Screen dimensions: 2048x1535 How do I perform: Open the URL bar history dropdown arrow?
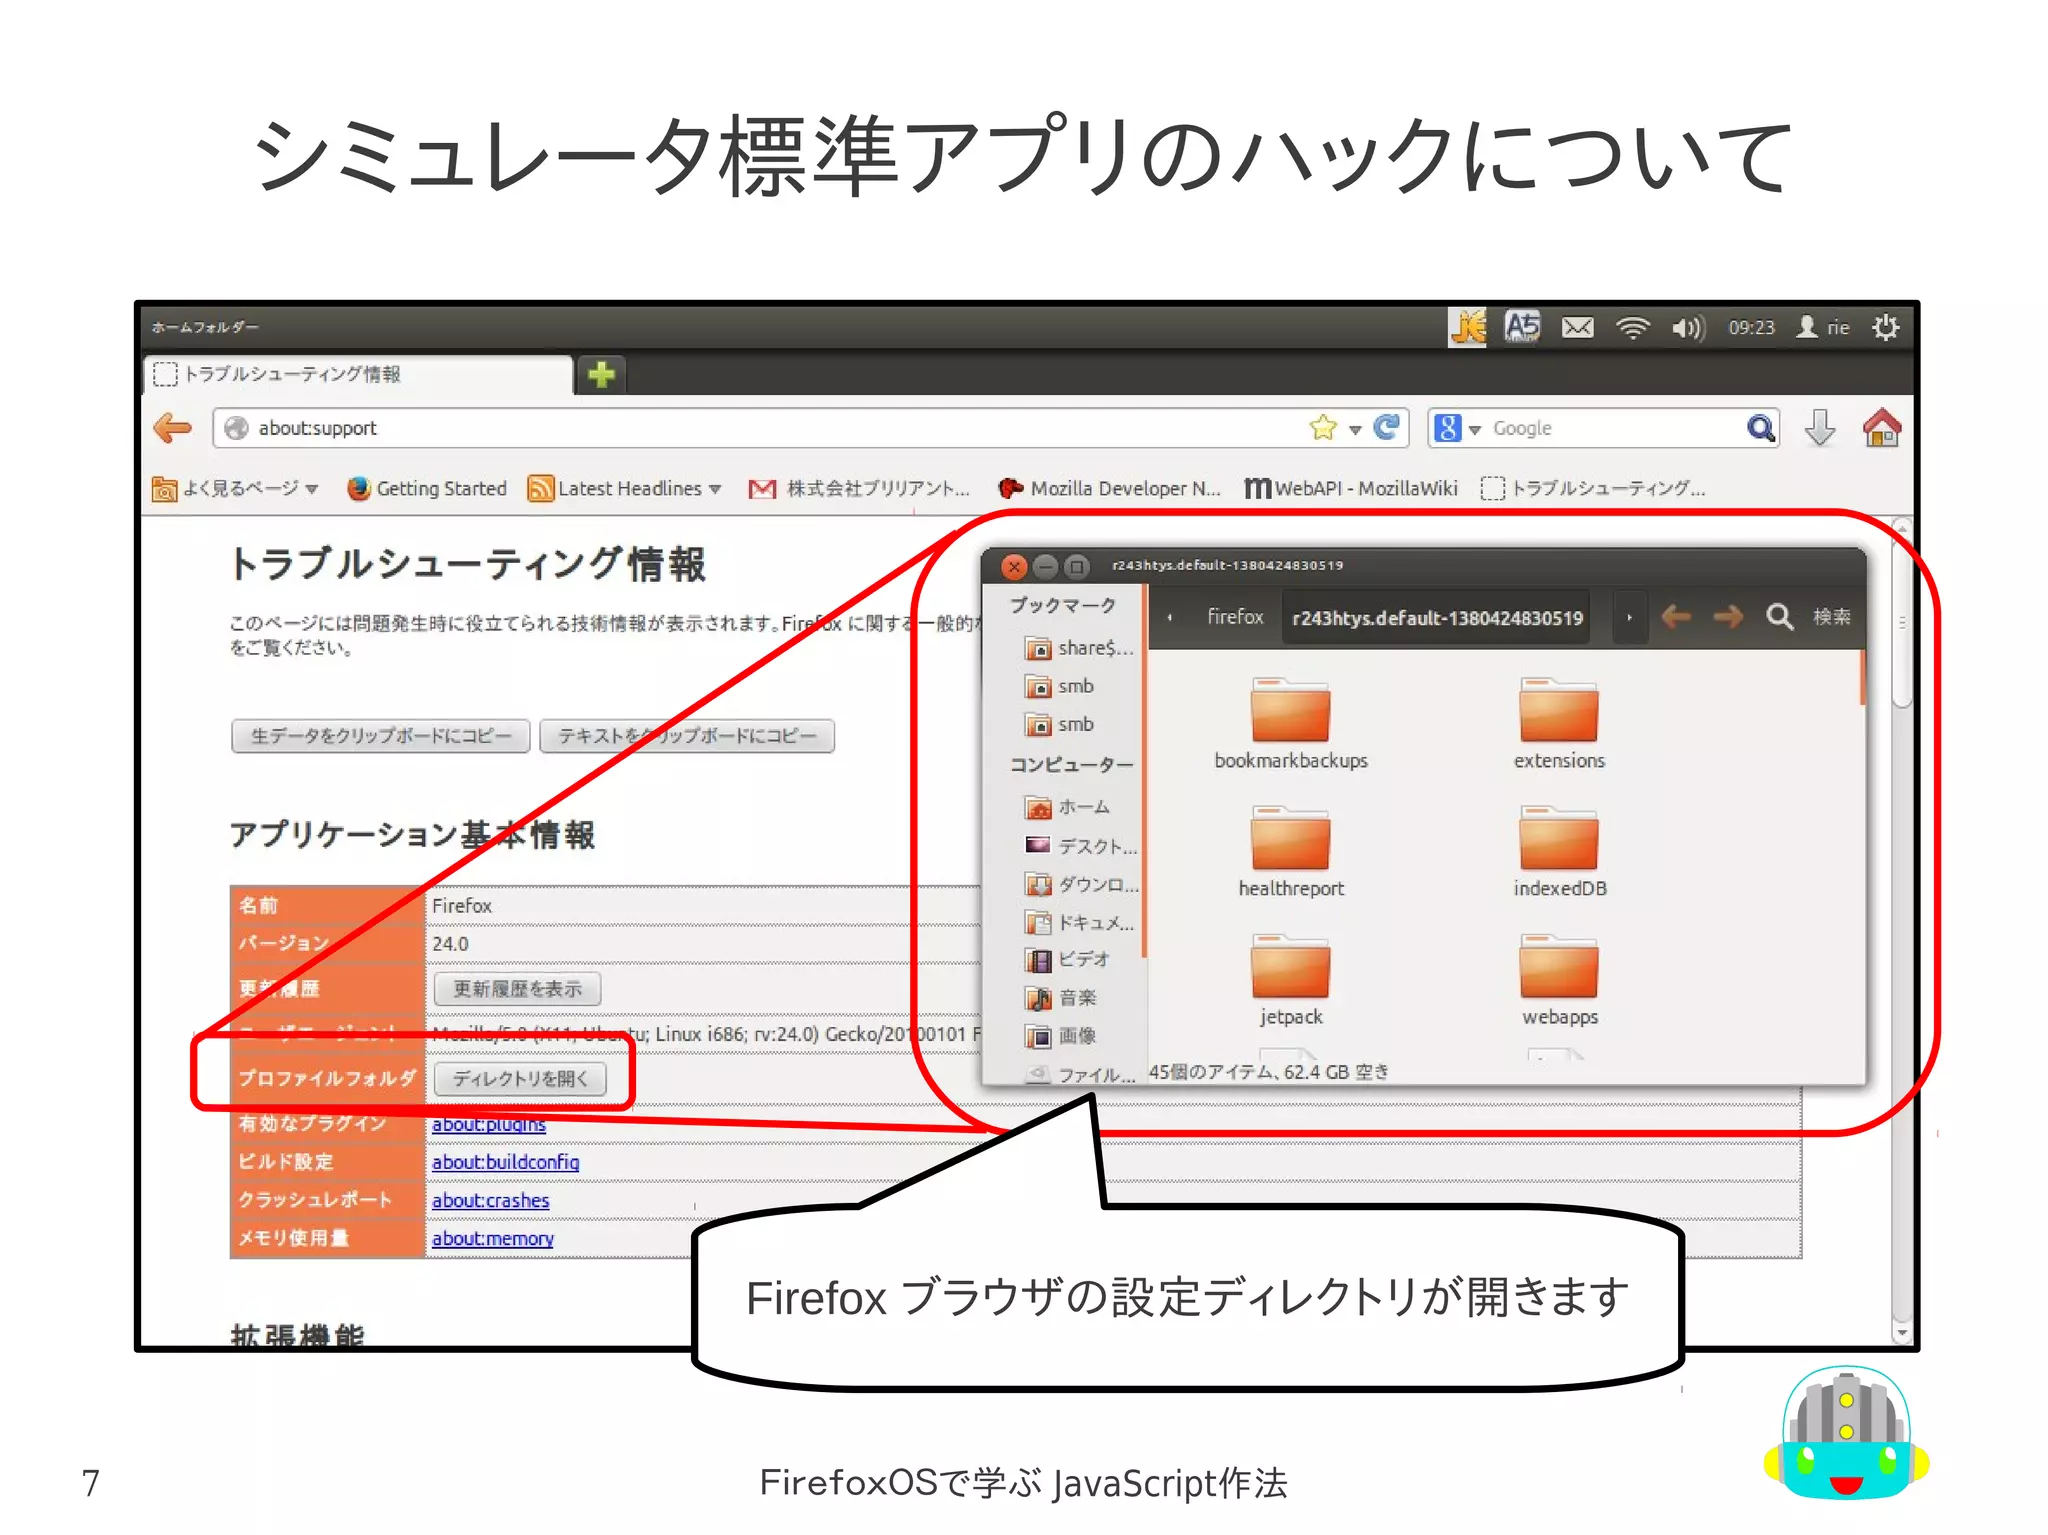click(x=1355, y=430)
